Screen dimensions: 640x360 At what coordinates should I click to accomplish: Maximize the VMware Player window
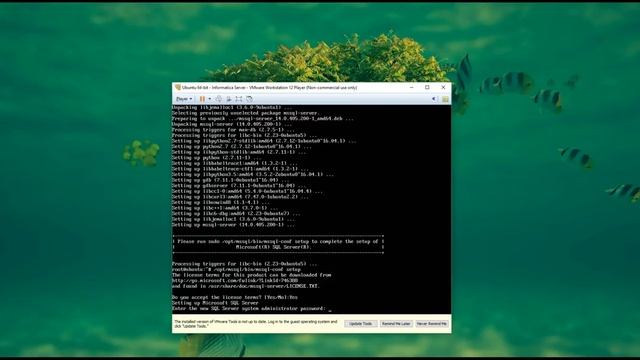[427, 87]
